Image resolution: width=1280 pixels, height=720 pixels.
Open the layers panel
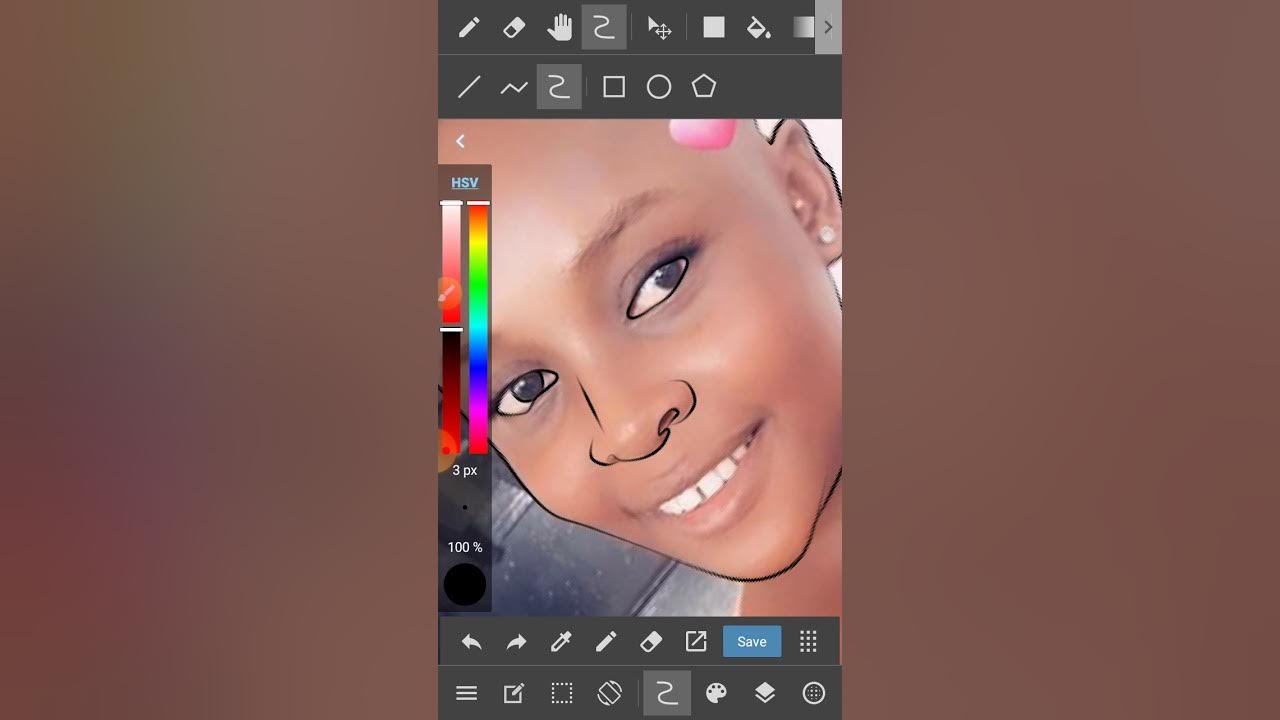click(x=765, y=693)
